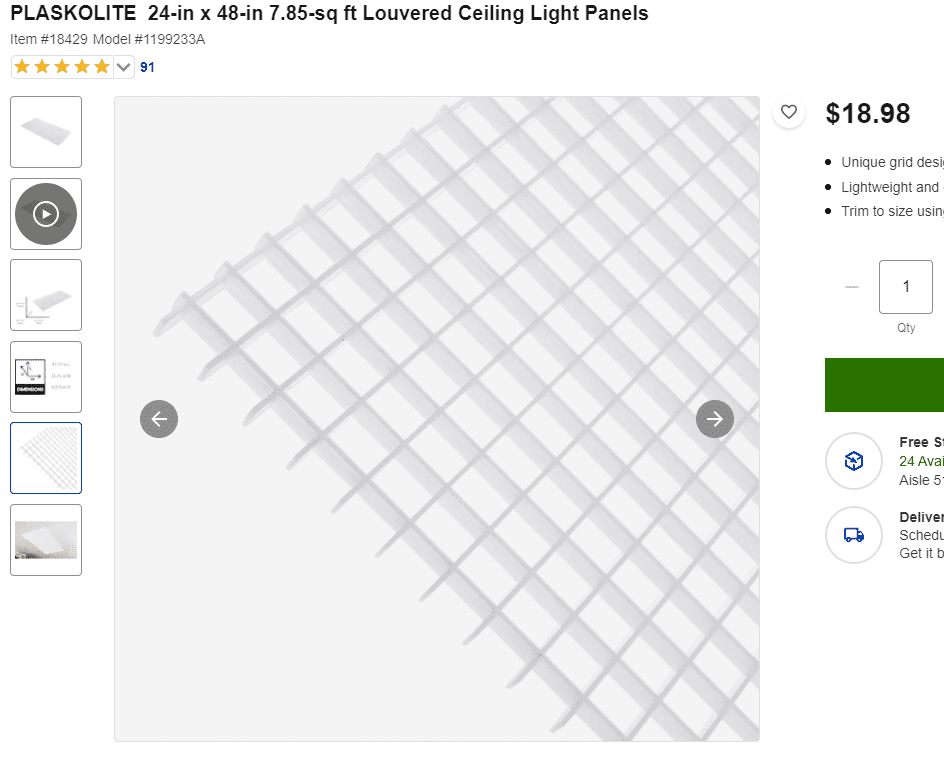Go to previous product image arrow
The width and height of the screenshot is (944, 783).
159,419
